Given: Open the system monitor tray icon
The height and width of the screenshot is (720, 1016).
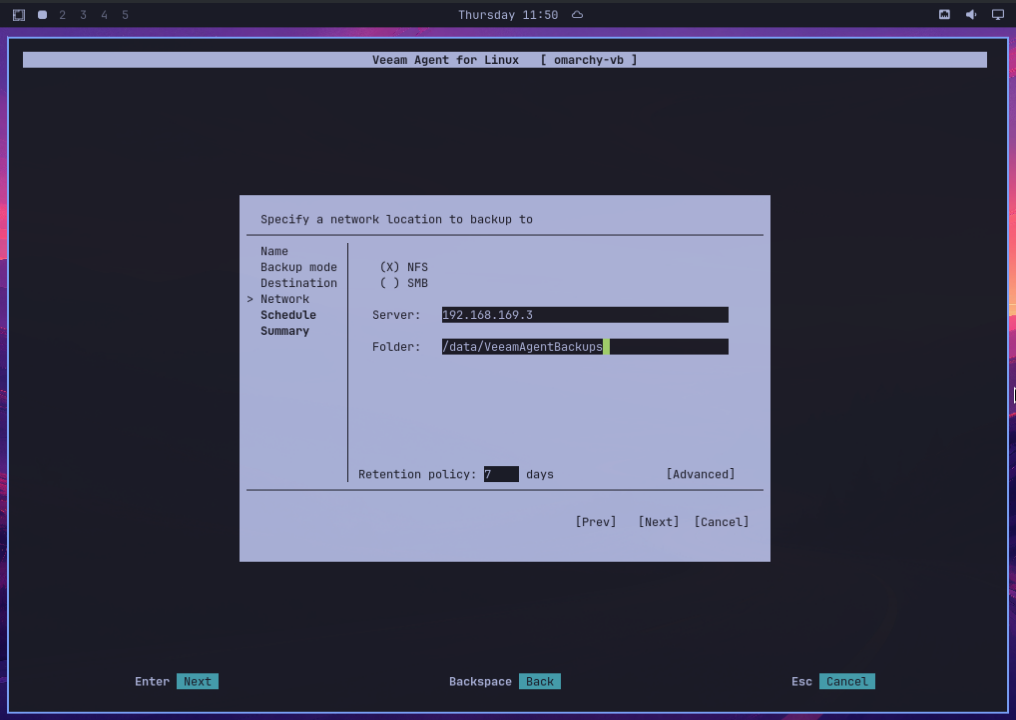Looking at the screenshot, I should click(945, 14).
